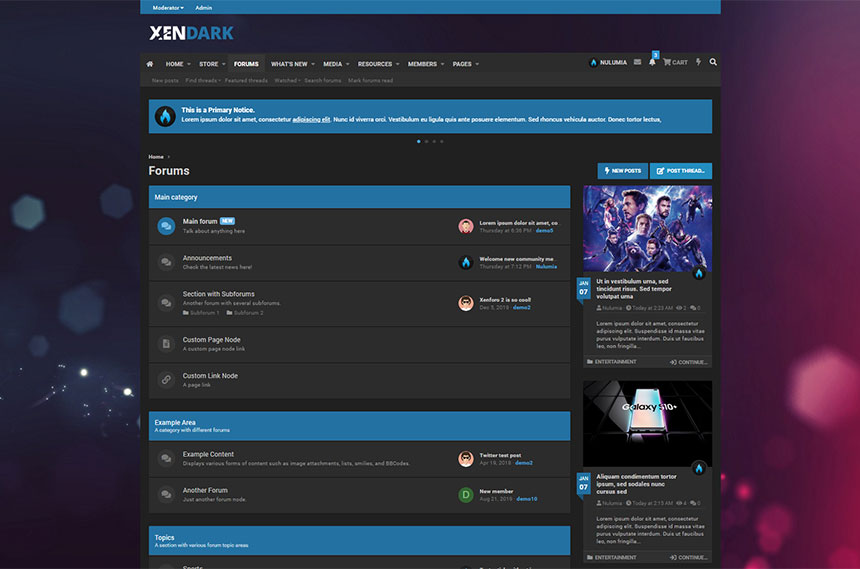Click the Main forum chat bubble icon
This screenshot has height=569, width=860.
tap(166, 226)
